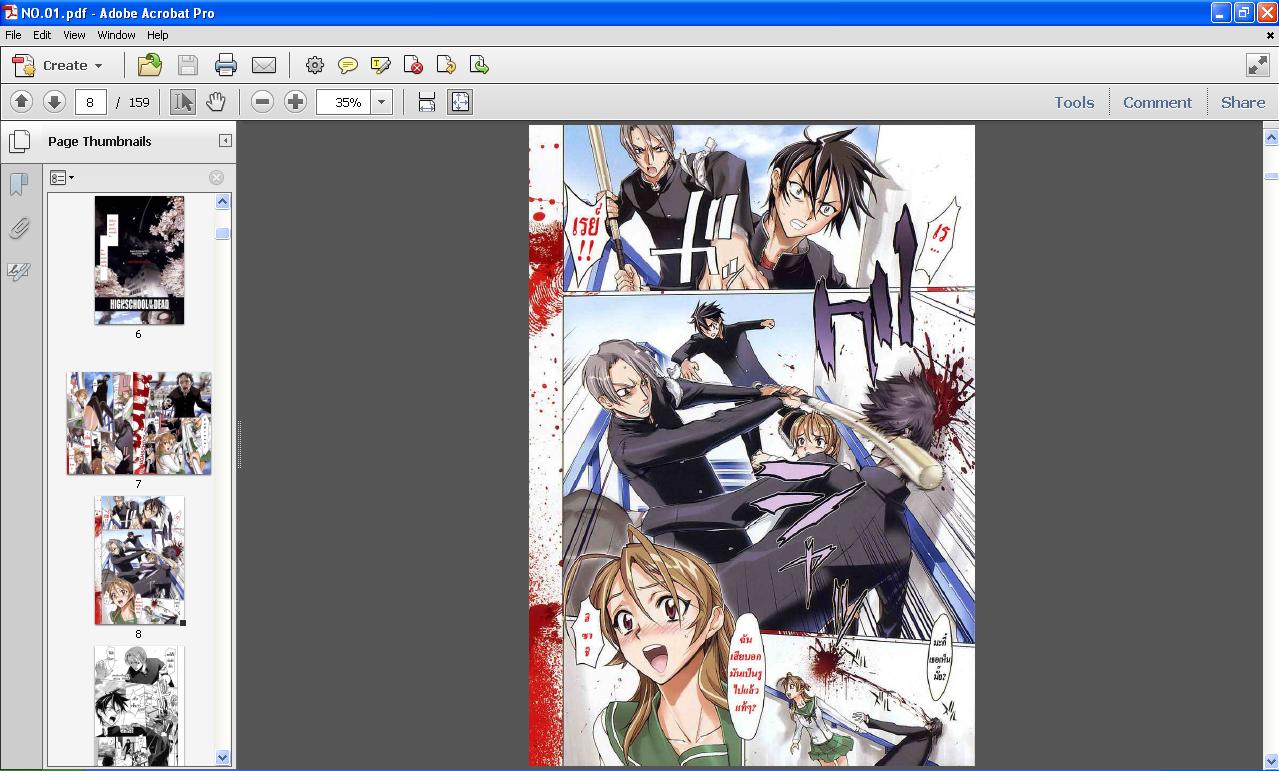
Task: Click the Open file folder icon
Action: point(150,66)
